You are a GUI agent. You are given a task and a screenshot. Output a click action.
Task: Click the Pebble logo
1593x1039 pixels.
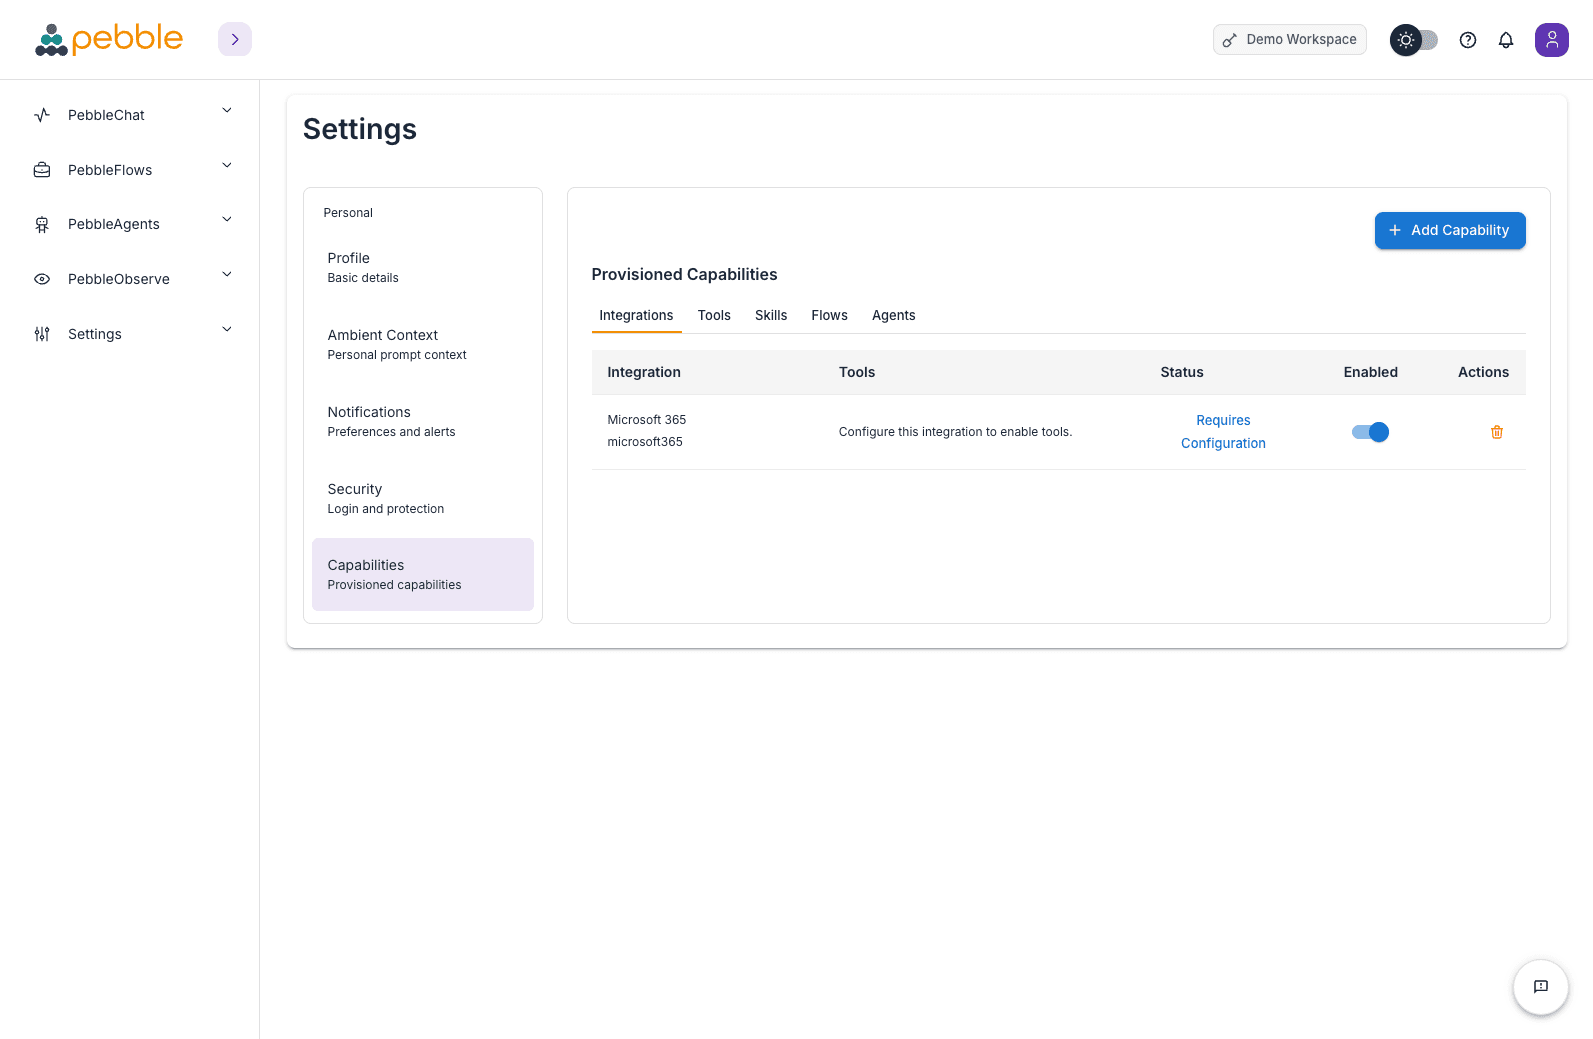point(109,39)
